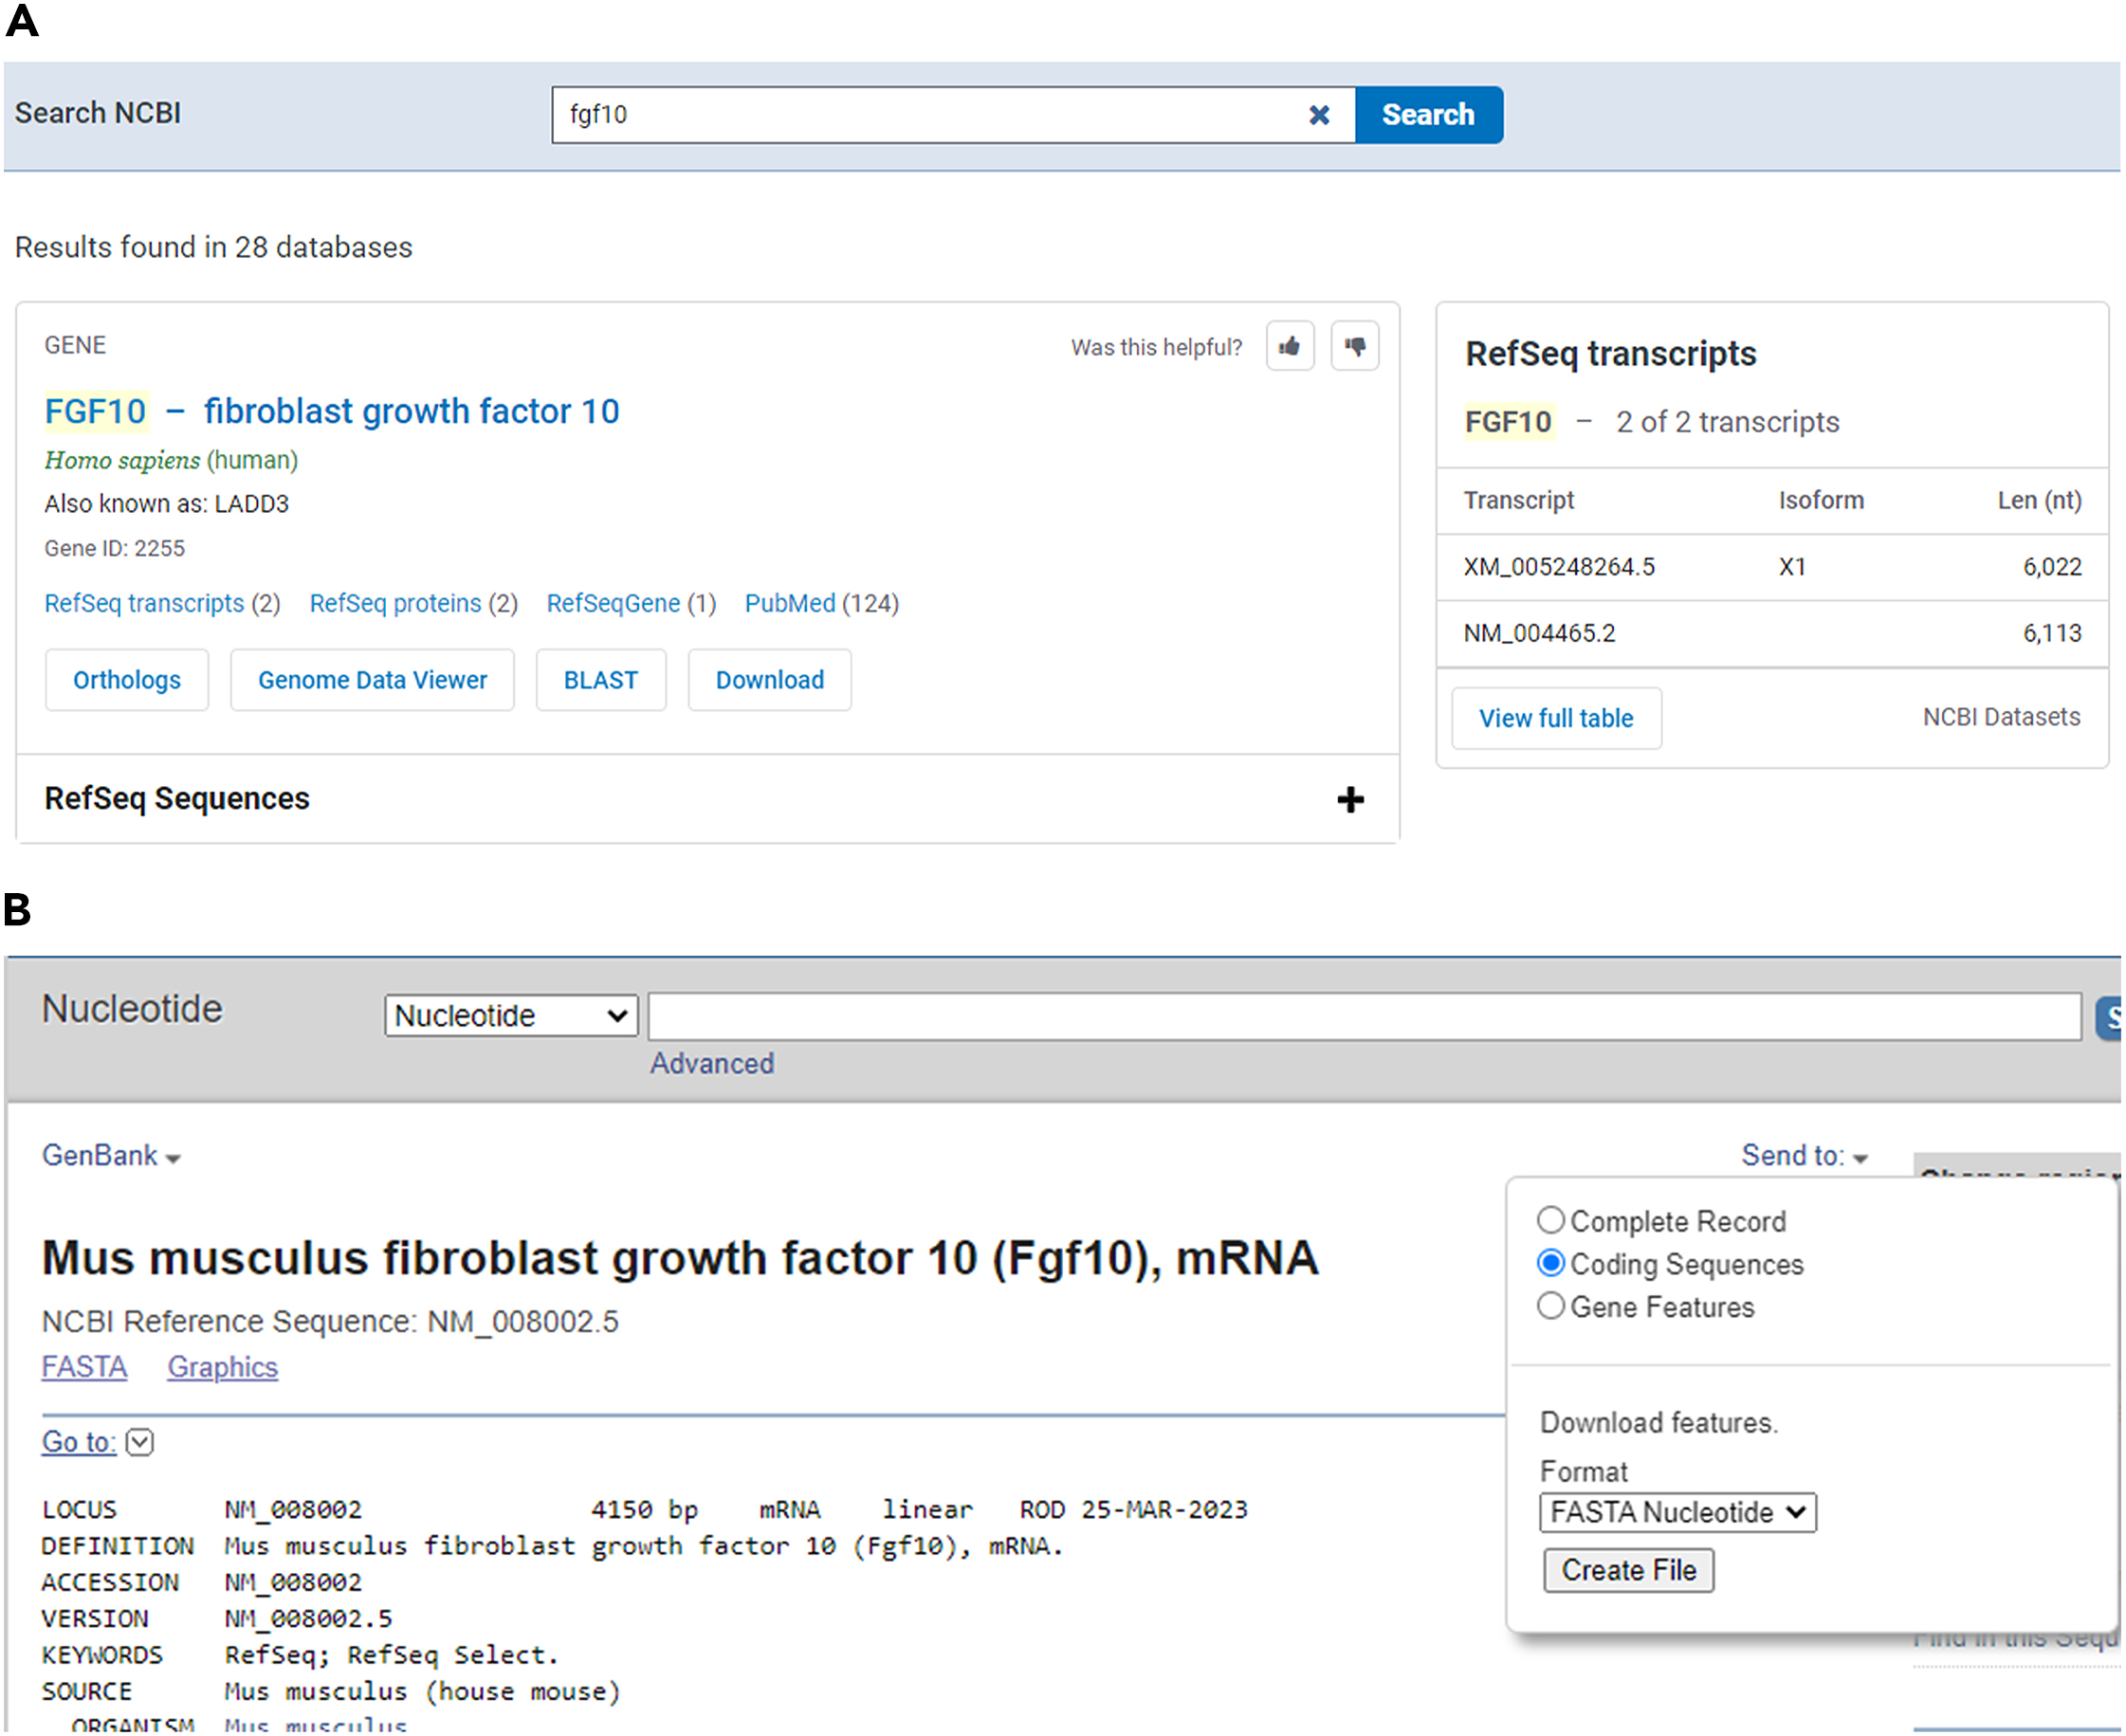2126x1736 pixels.
Task: Open the Advanced search link
Action: [712, 1063]
